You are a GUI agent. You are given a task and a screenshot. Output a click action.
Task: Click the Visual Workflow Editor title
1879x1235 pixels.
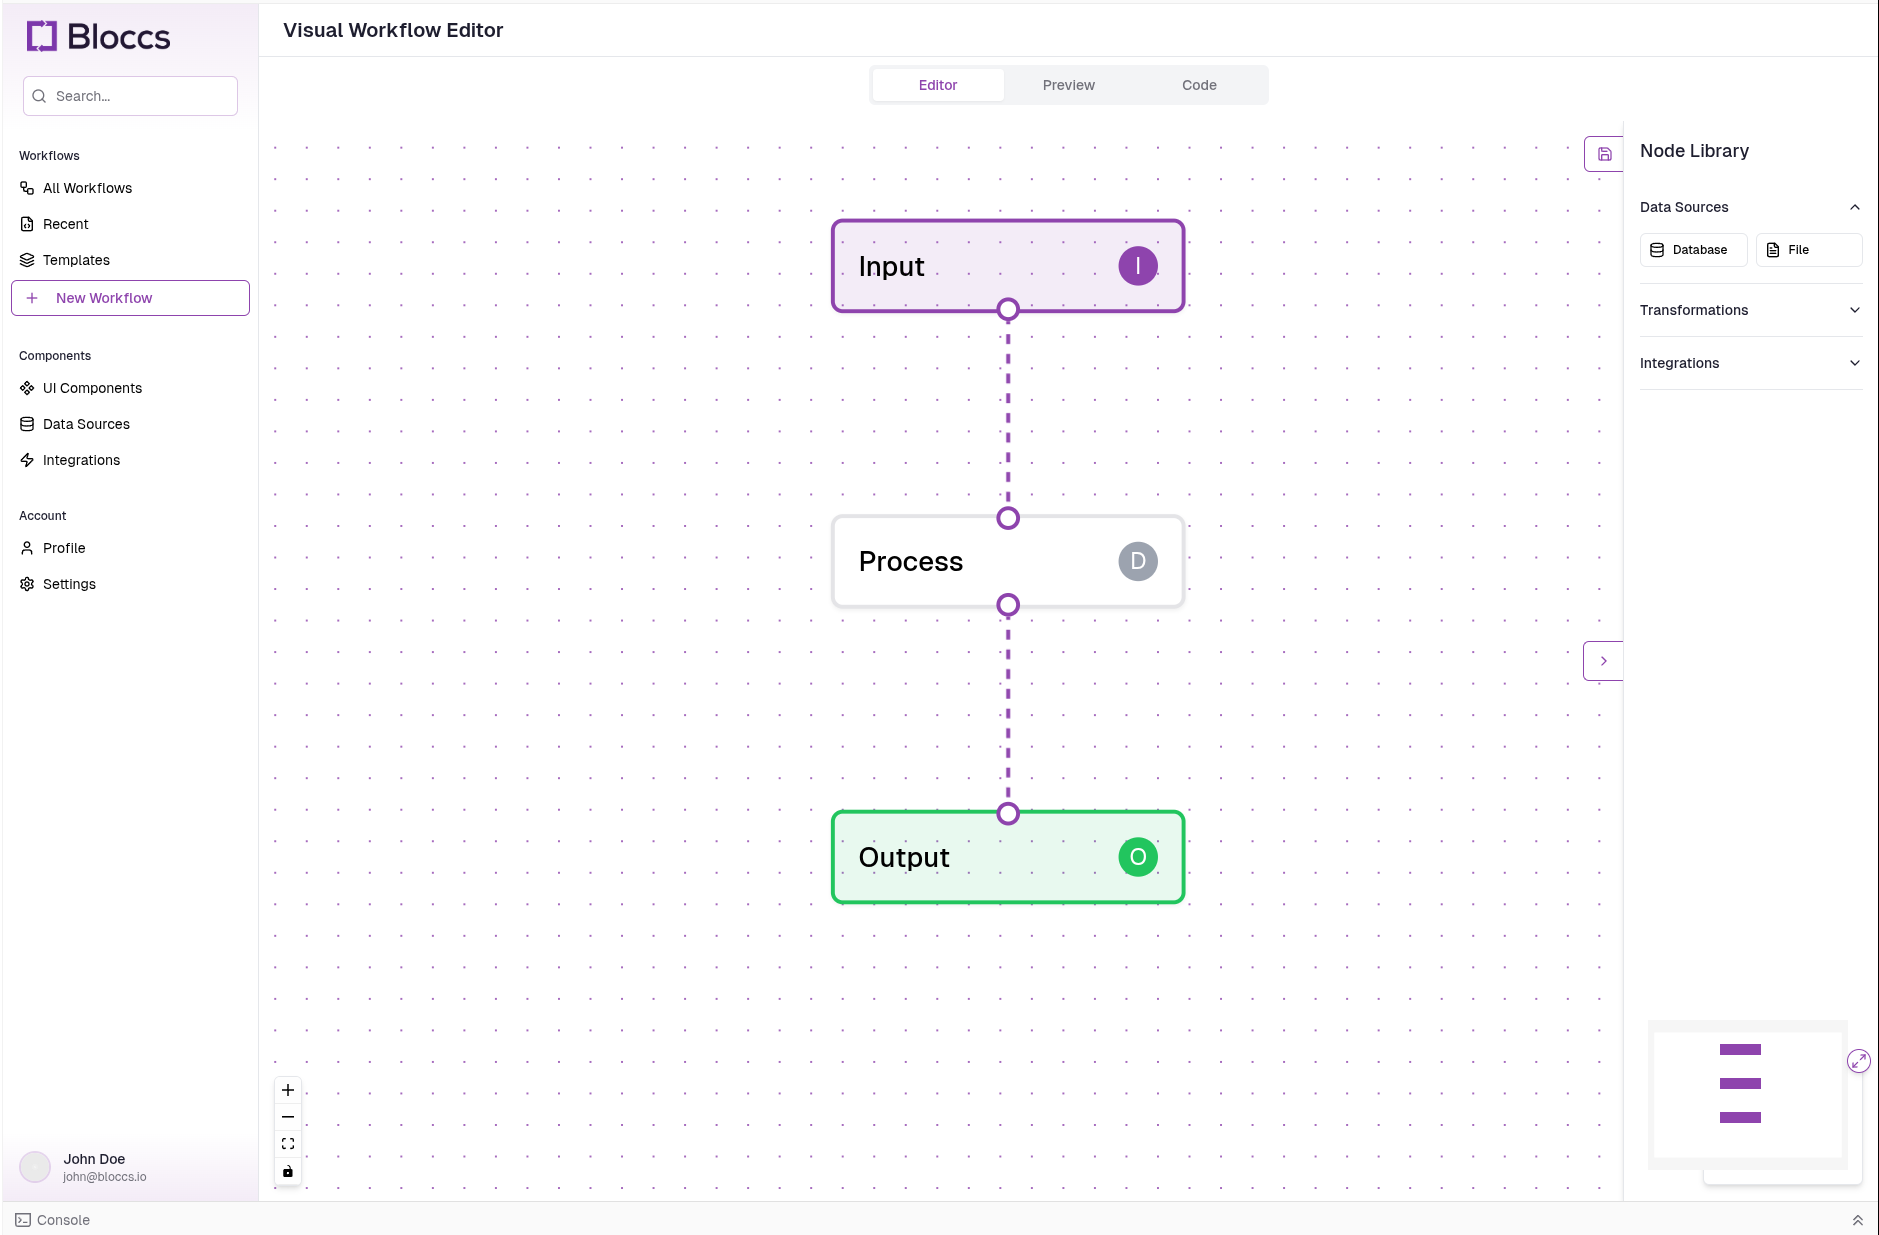393,30
